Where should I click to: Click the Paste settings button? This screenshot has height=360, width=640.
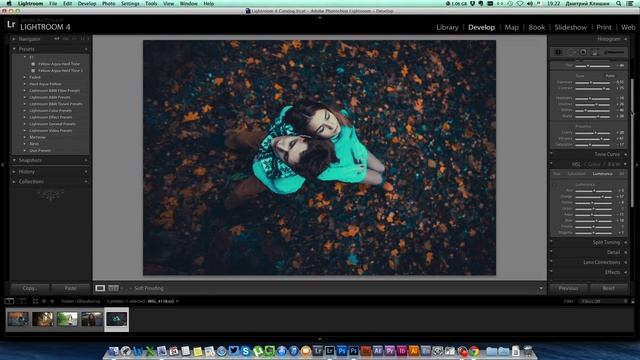(x=70, y=288)
